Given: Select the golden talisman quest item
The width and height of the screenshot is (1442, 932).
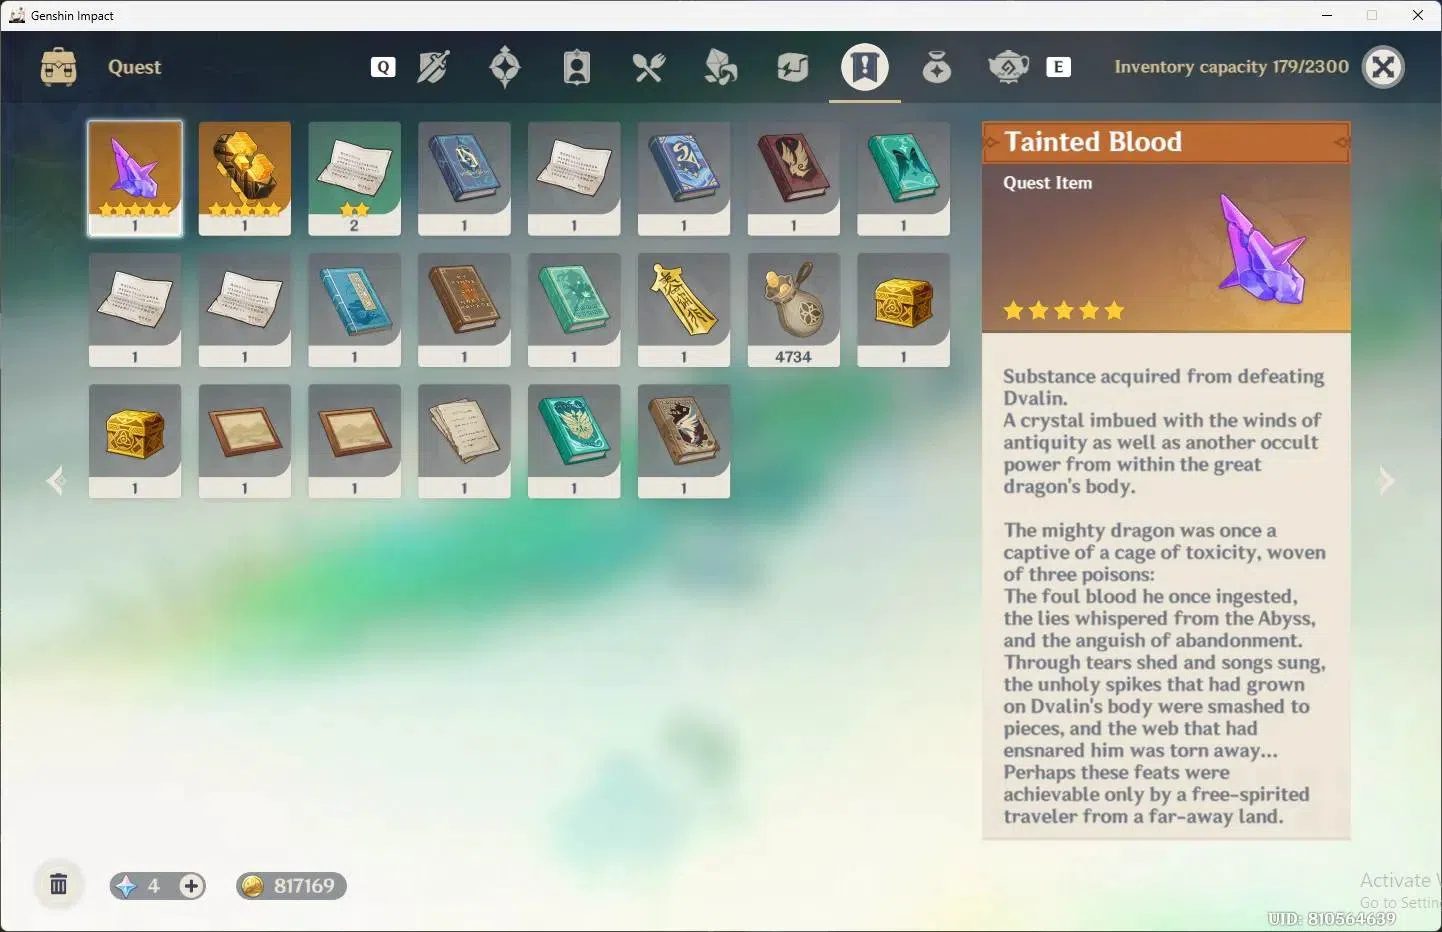Looking at the screenshot, I should (x=684, y=310).
